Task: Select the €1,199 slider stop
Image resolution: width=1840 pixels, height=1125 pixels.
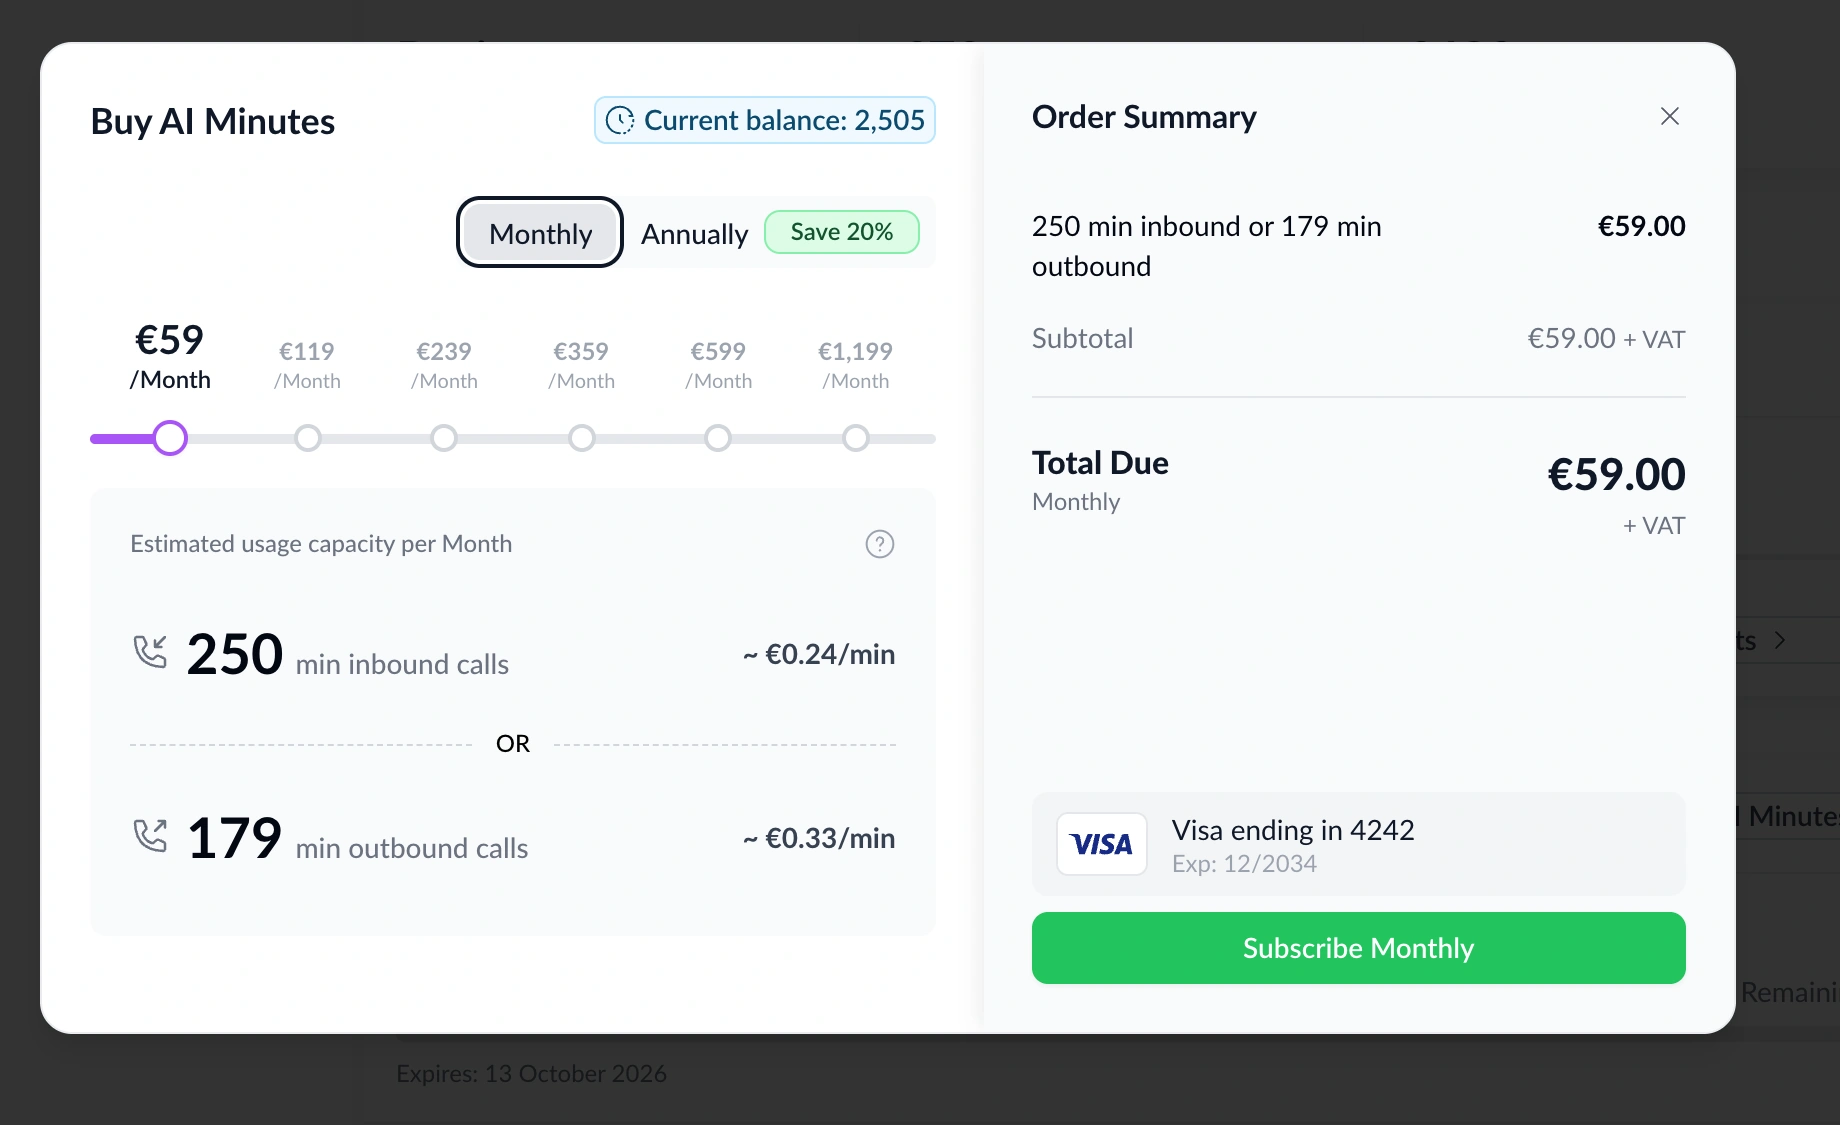Action: (x=855, y=438)
